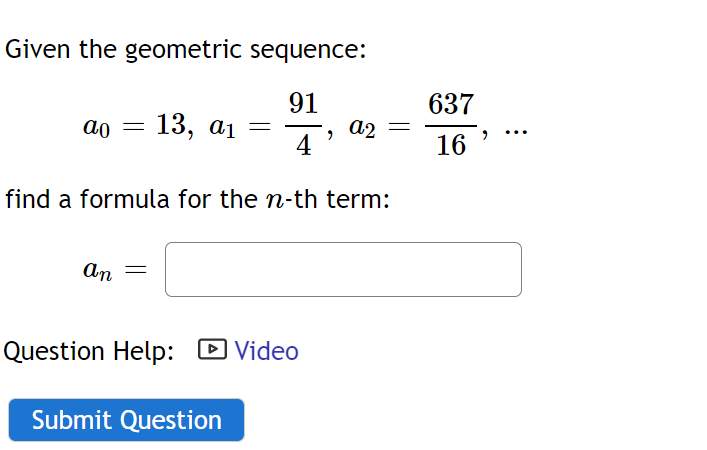Click the numerator 637 in a2 fraction
Viewport: 707px width, 450px height.
coord(451,104)
